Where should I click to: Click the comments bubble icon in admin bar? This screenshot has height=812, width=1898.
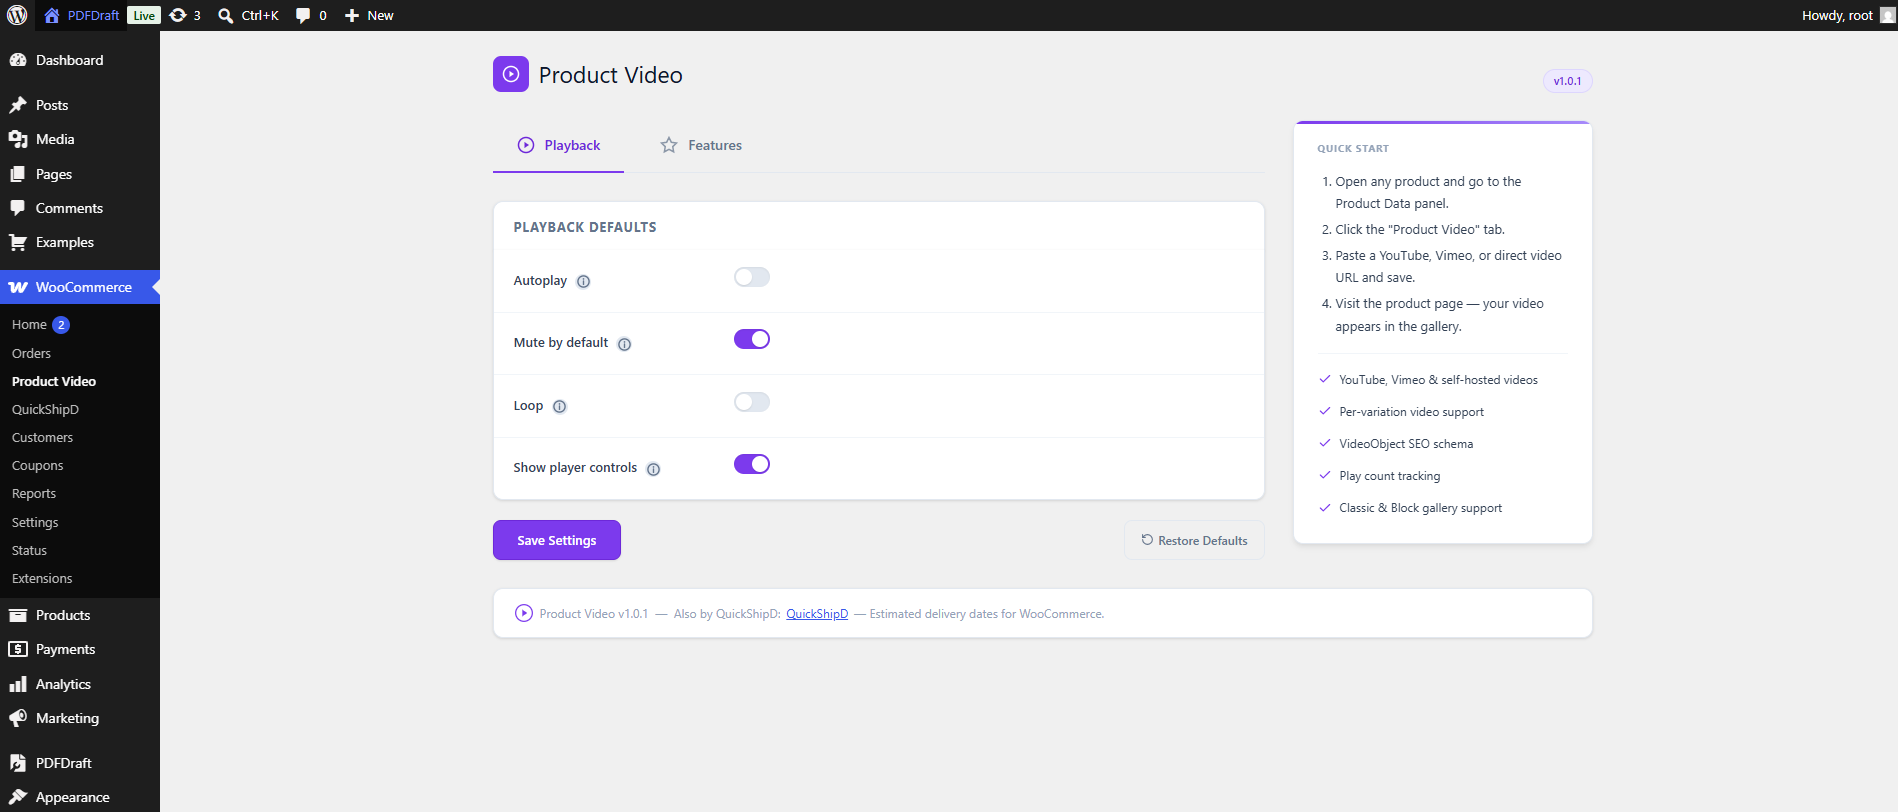click(x=303, y=15)
